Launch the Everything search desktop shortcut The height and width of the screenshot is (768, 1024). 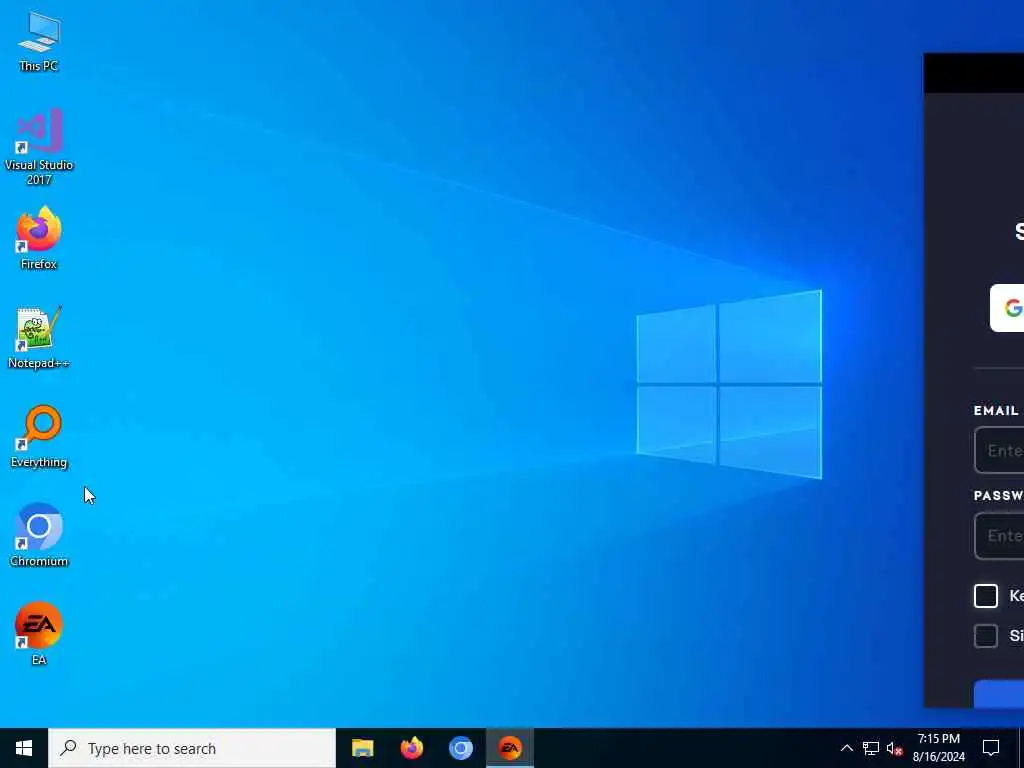39,437
